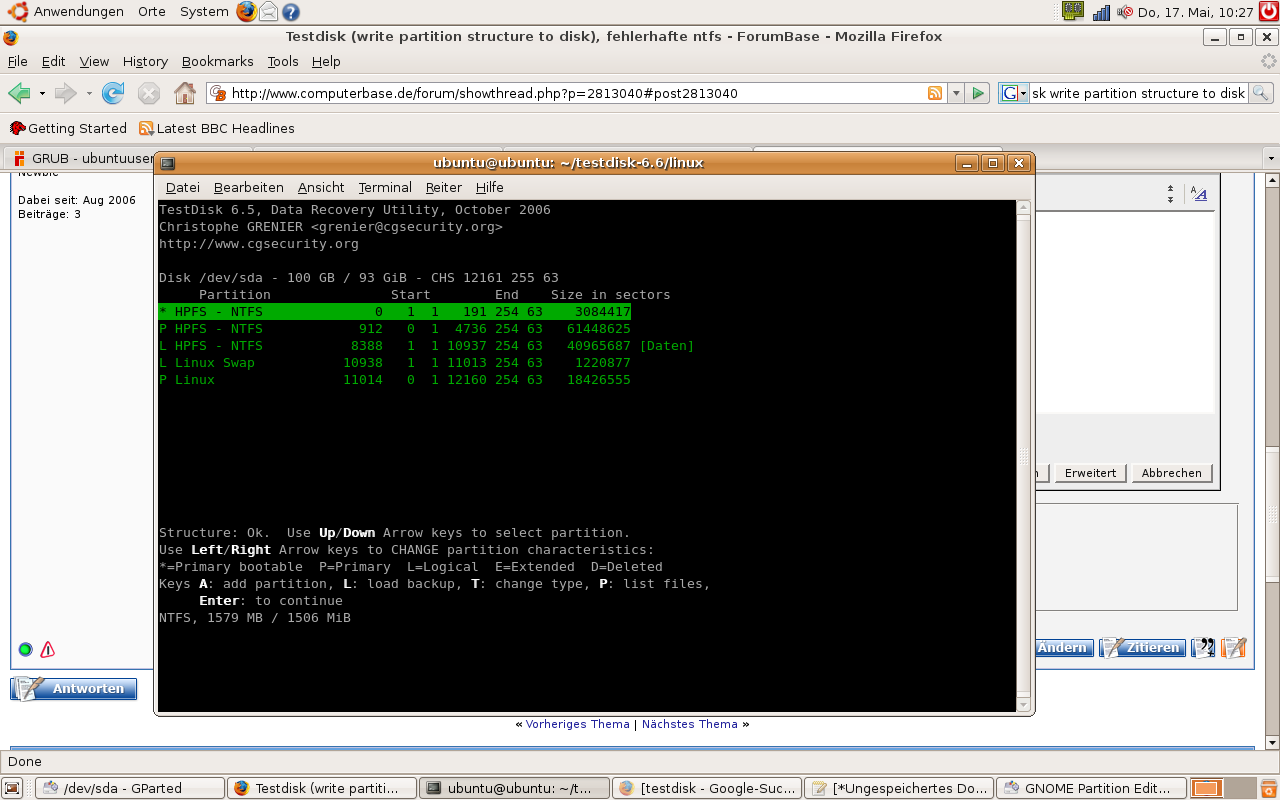1280x800 pixels.
Task: Click the network signal icon in tray
Action: click(x=1102, y=12)
